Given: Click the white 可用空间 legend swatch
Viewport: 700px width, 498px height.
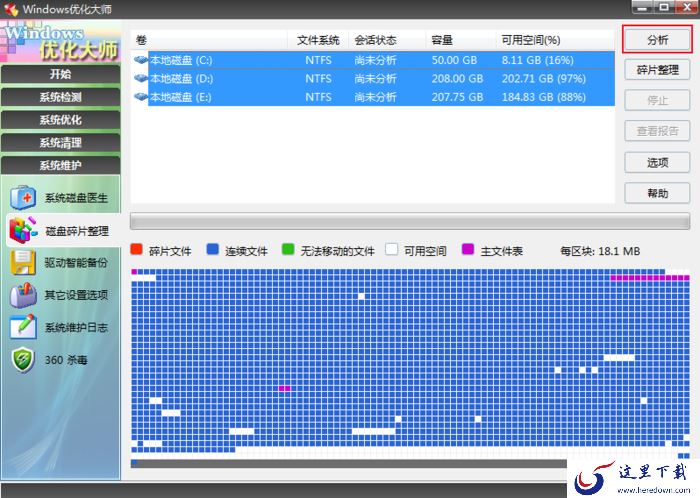Looking at the screenshot, I should point(392,249).
